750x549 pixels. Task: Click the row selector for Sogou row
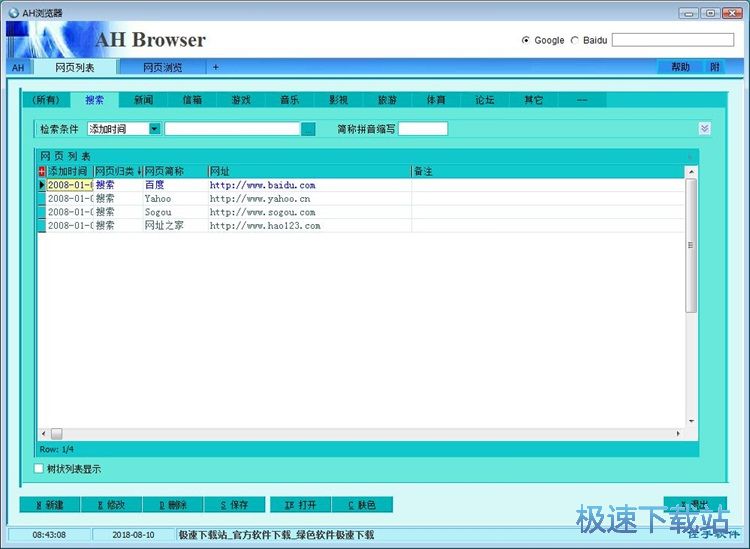point(42,212)
